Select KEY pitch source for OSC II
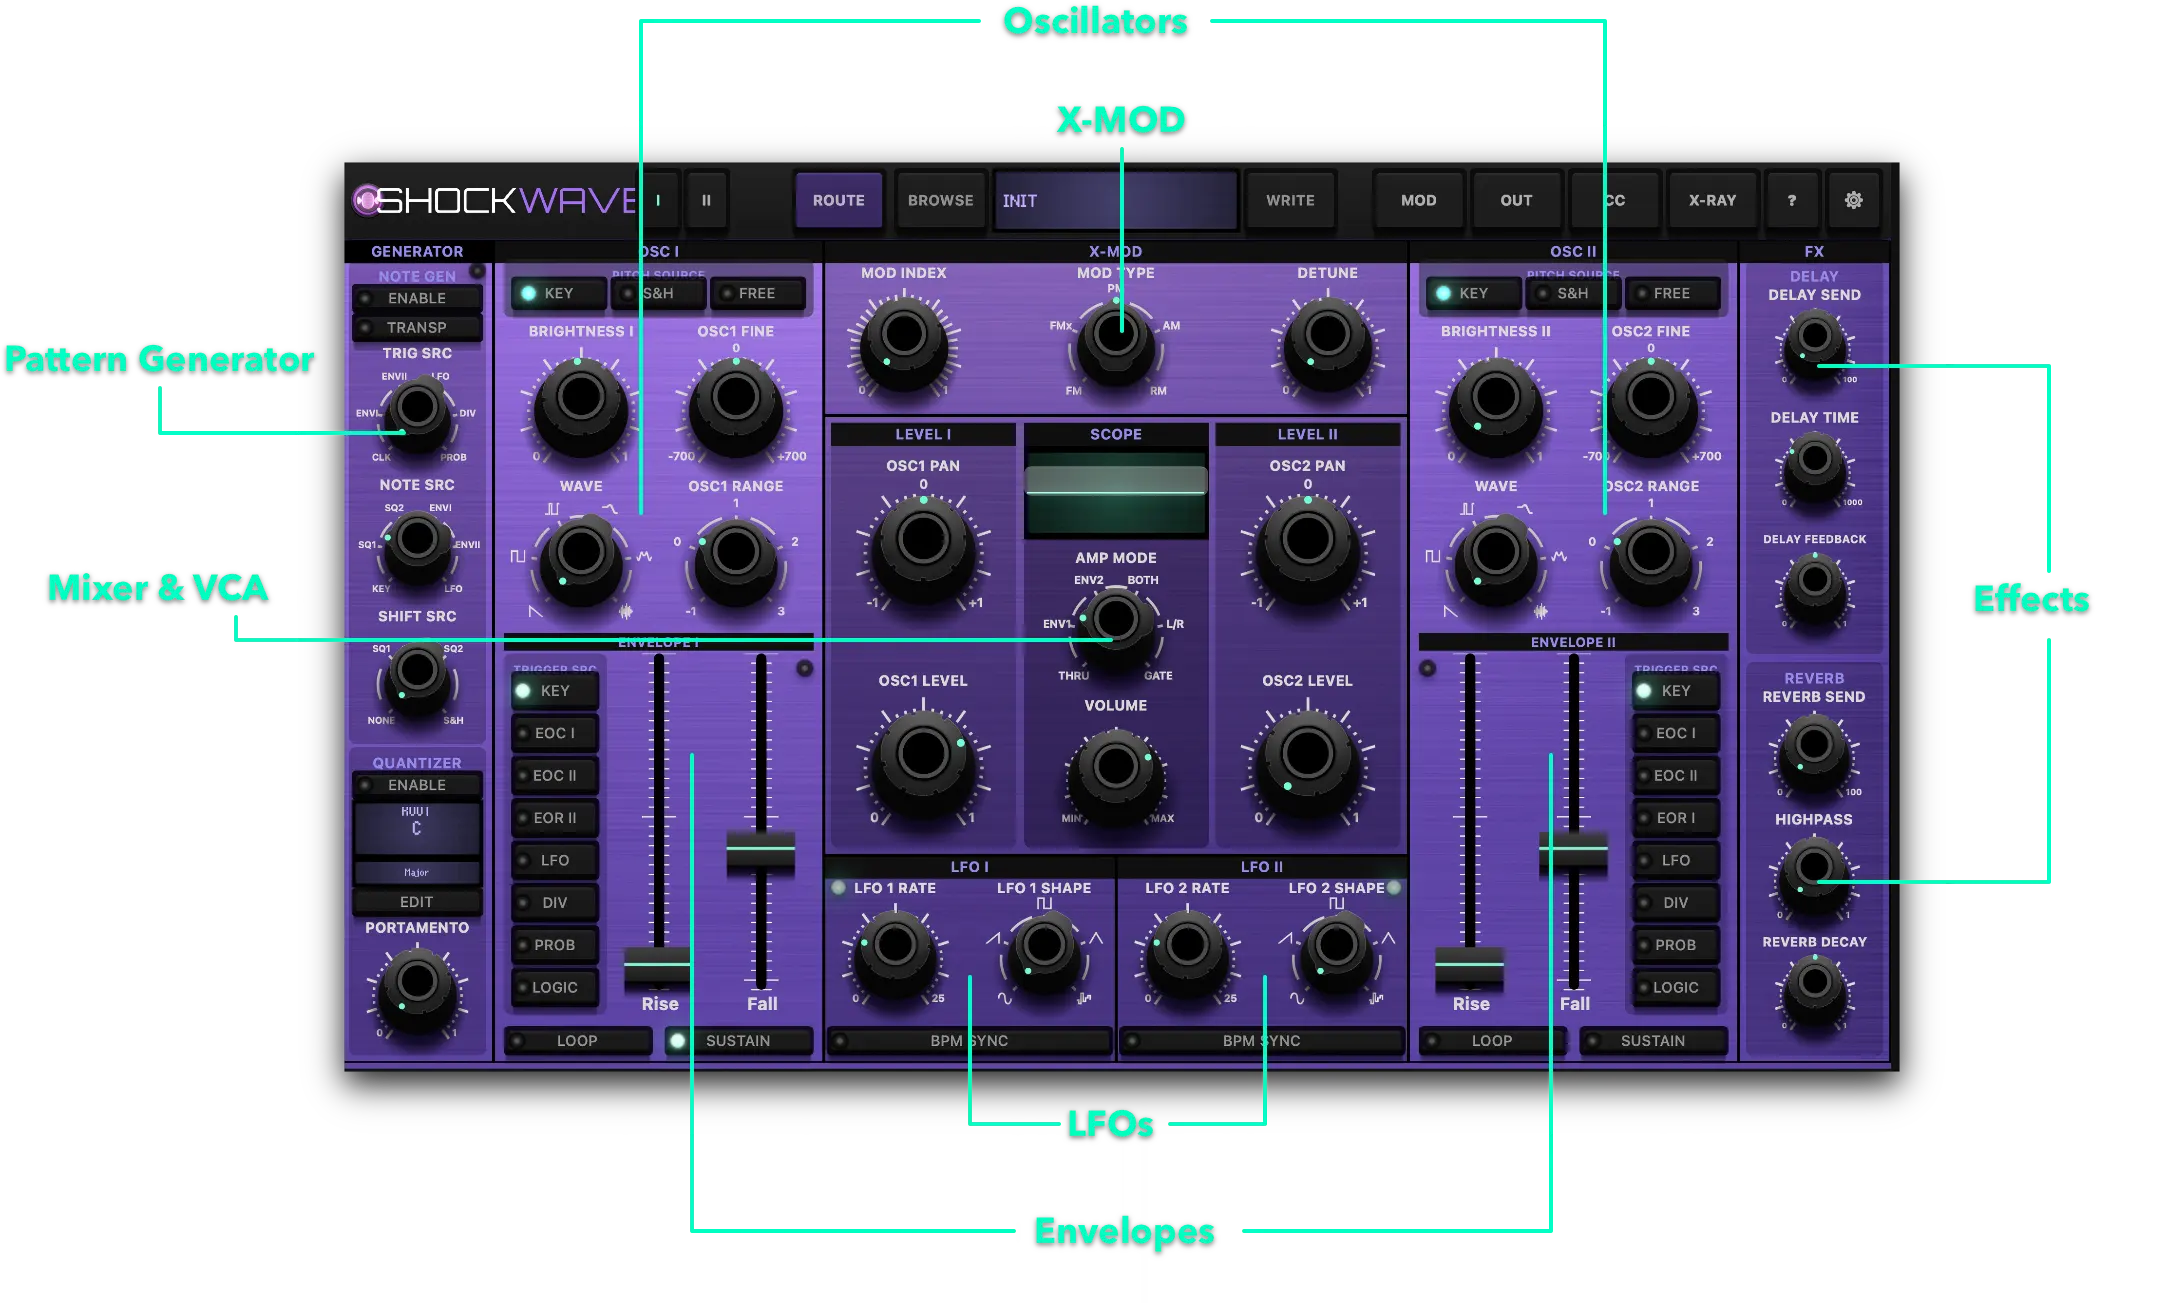This screenshot has width=2157, height=1303. point(1473,293)
